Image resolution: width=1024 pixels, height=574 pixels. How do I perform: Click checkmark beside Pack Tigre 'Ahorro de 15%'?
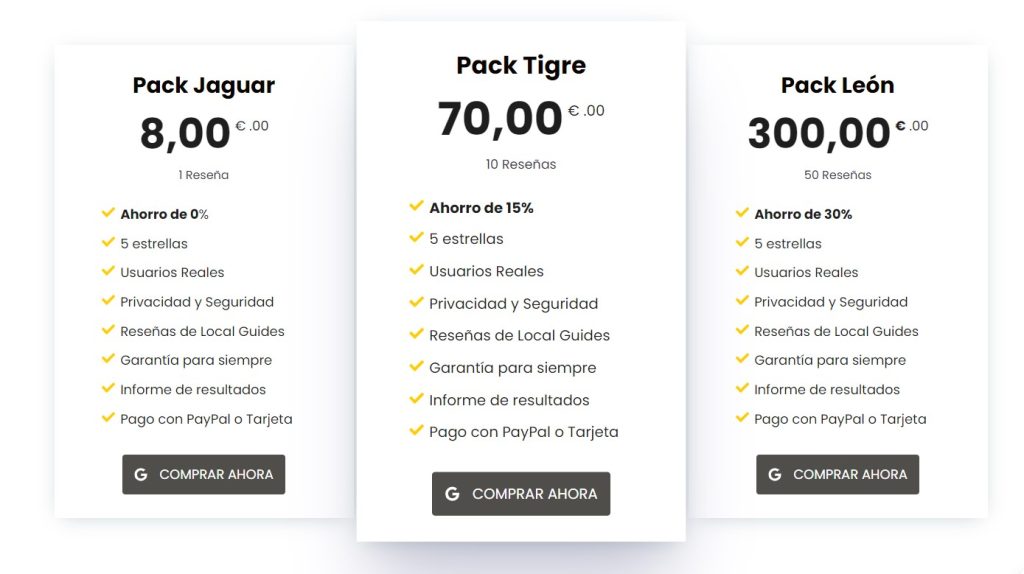point(416,206)
